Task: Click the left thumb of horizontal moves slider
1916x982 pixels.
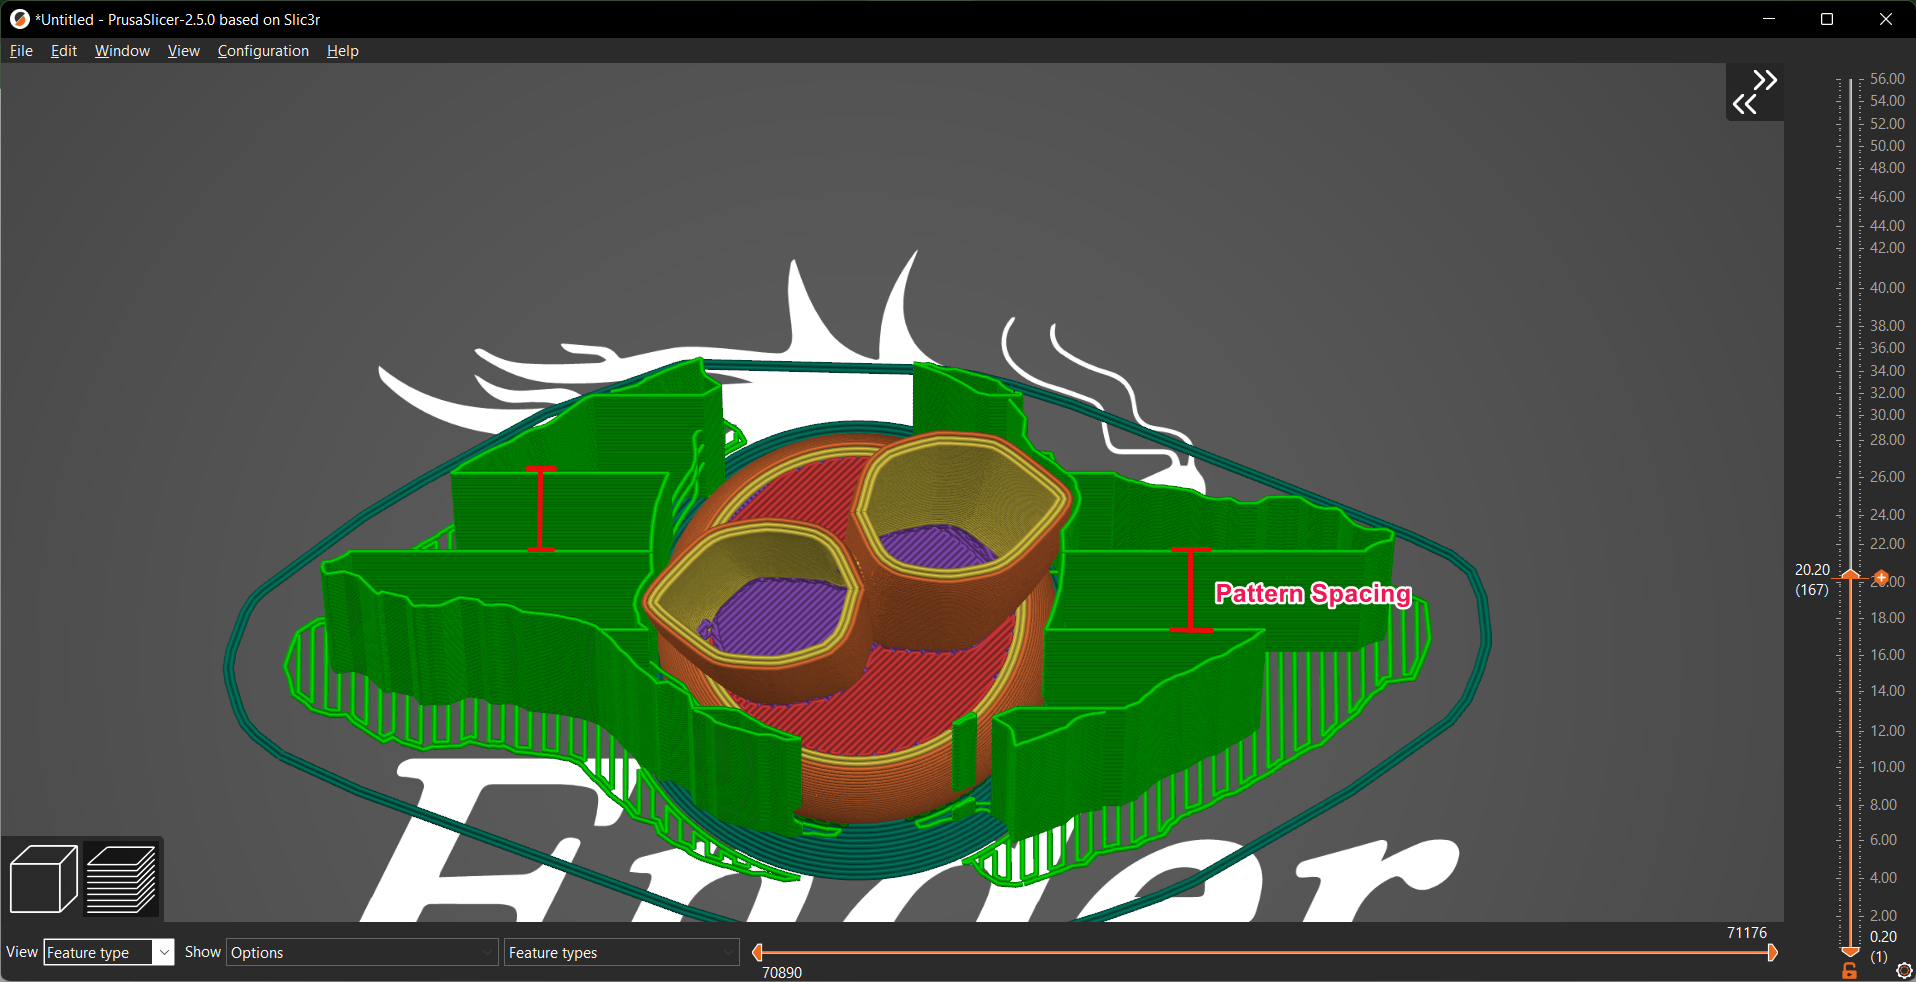Action: click(x=758, y=952)
